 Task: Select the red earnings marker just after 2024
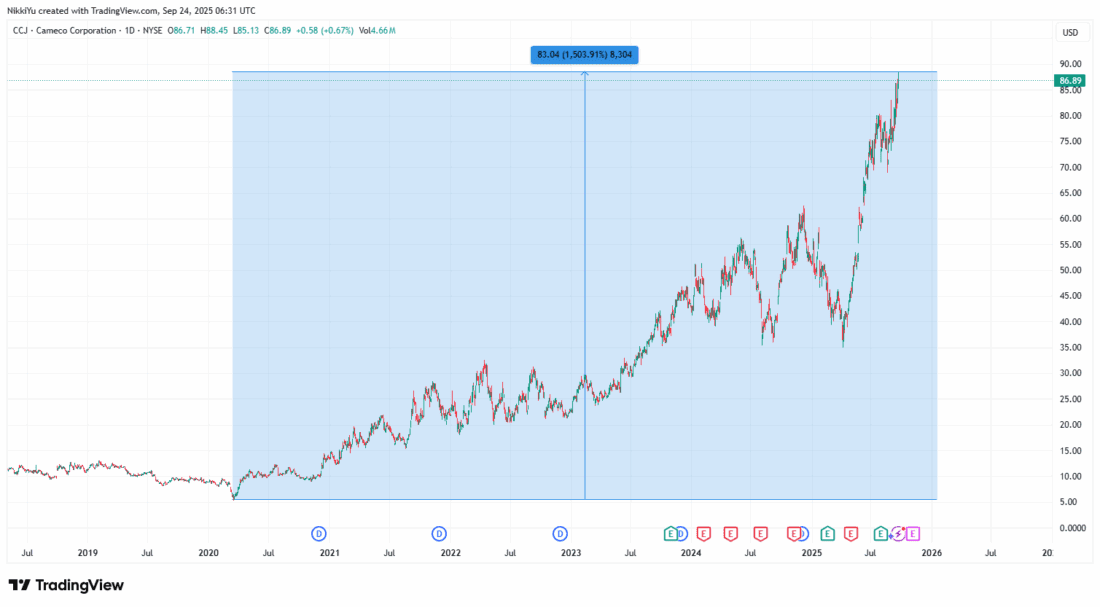point(704,533)
